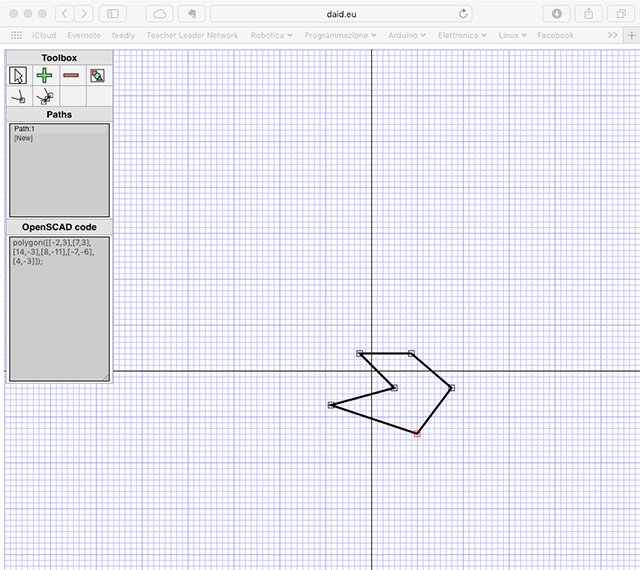Open the Evernote bookmark link
The height and width of the screenshot is (570, 640).
(83, 35)
